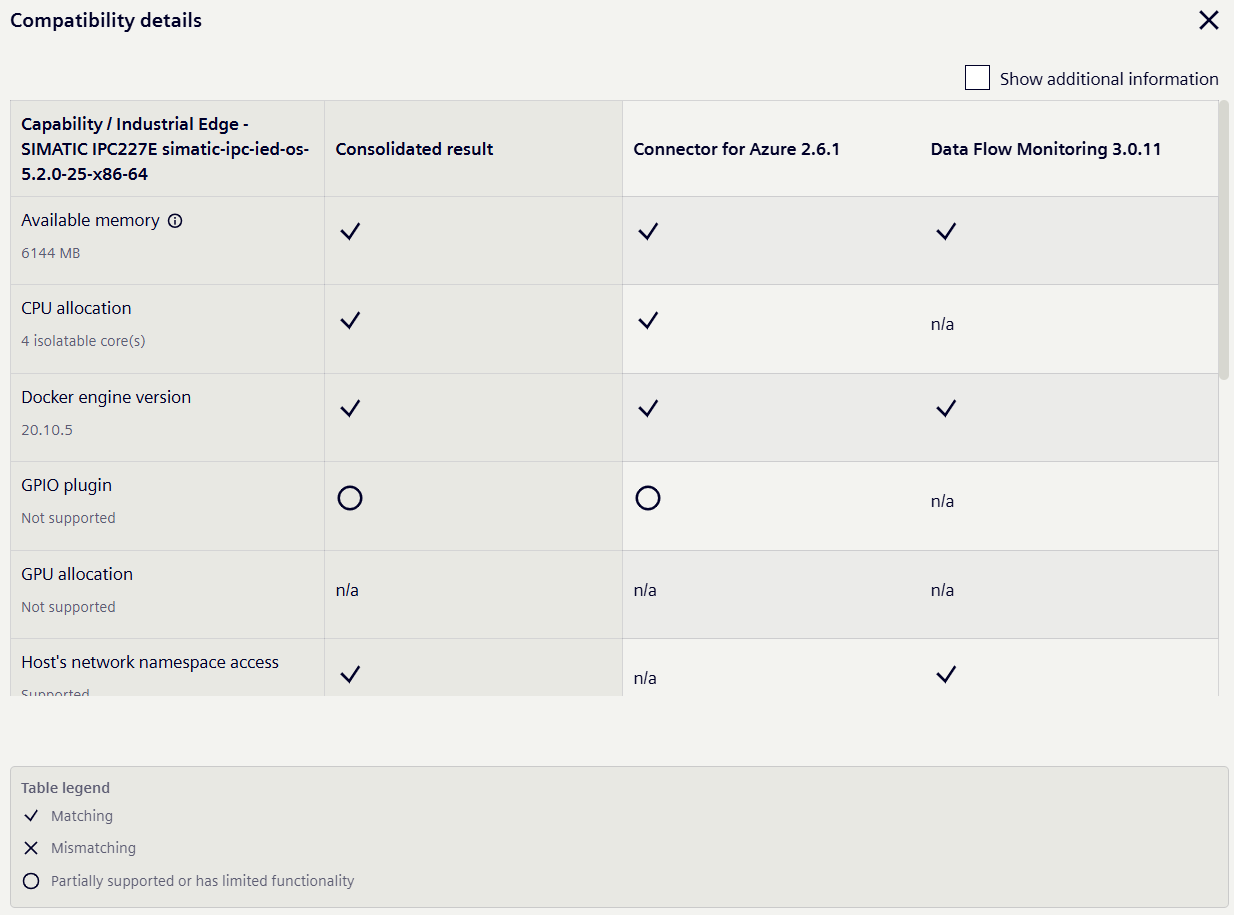Click the Docker engine version row label

coord(106,397)
